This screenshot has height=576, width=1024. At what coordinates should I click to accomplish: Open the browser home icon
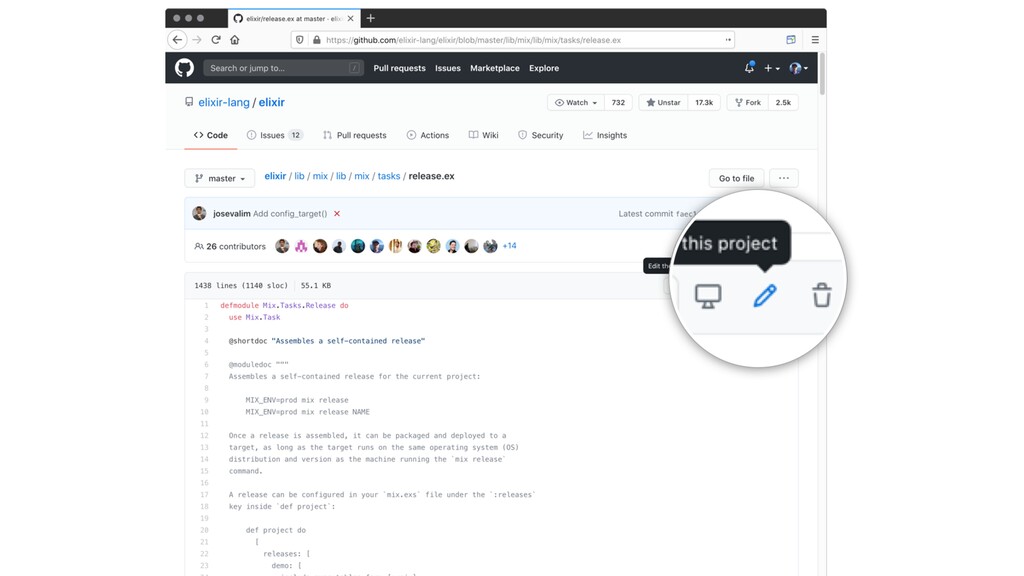[234, 40]
